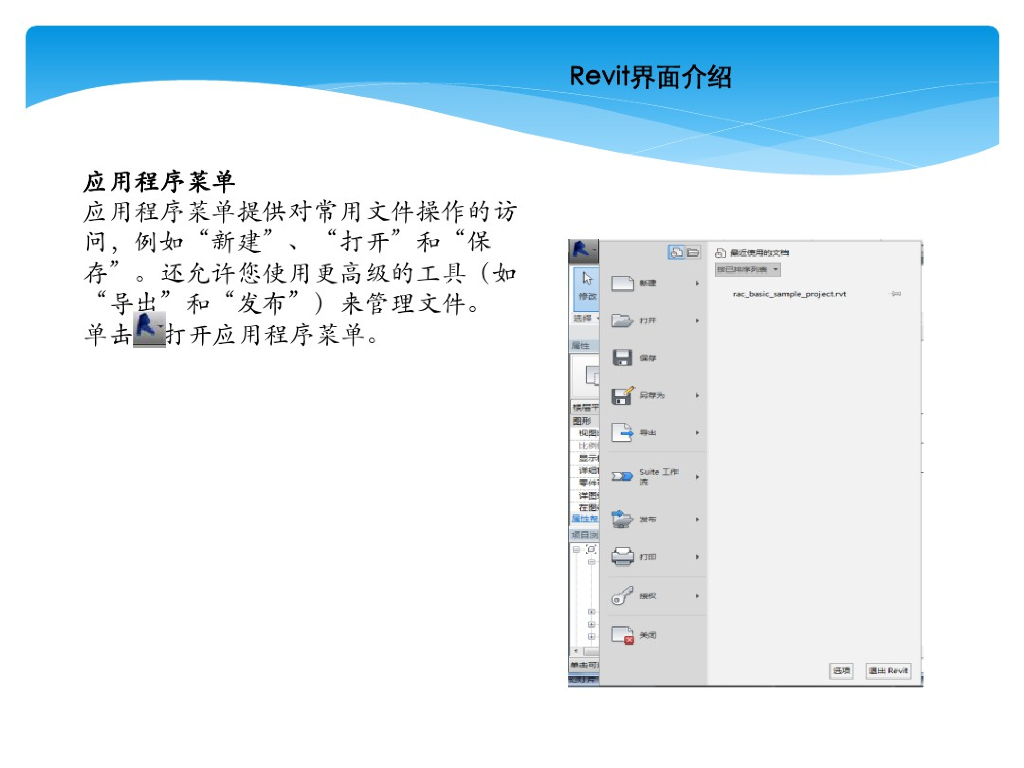Click the 新建 (New) document icon
1024x768 pixels.
click(x=622, y=283)
